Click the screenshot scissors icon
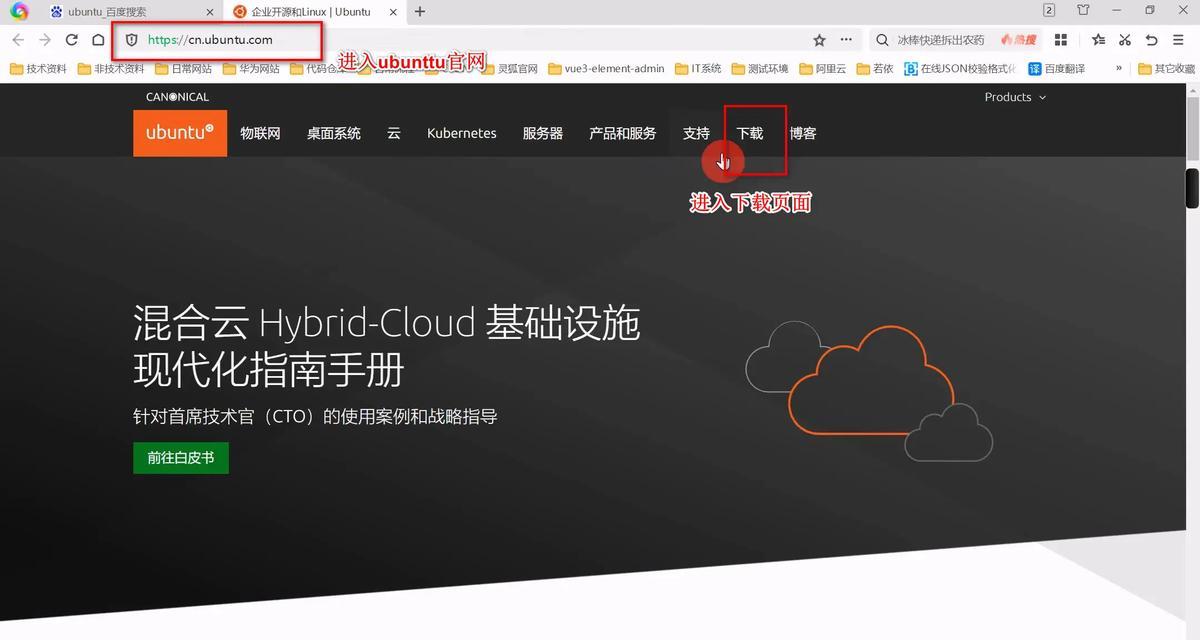The height and width of the screenshot is (640, 1200). tap(1125, 40)
